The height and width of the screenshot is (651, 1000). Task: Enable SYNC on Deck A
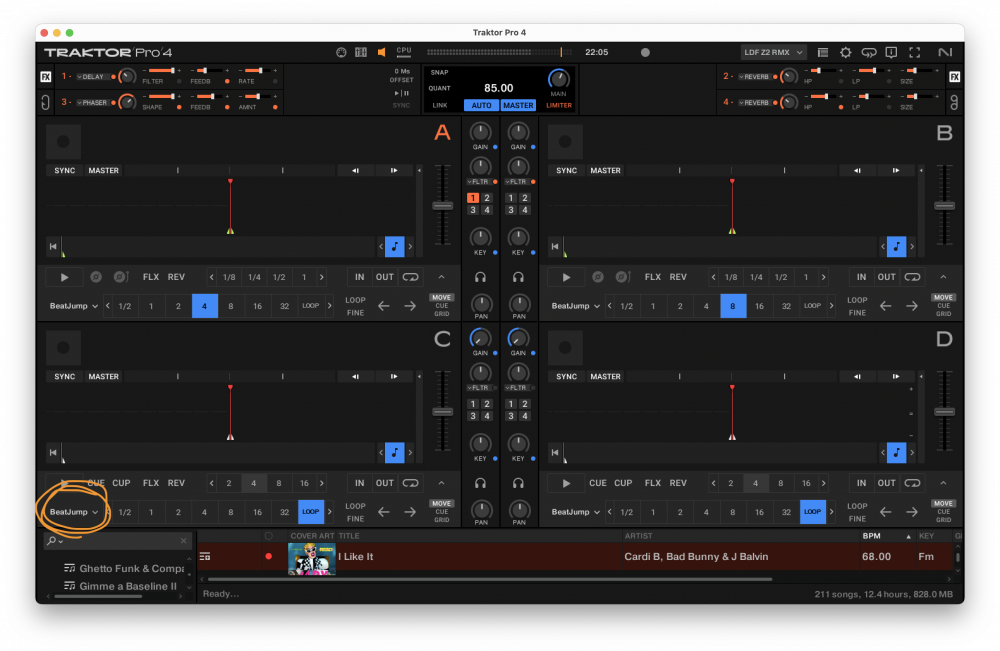pos(64,170)
